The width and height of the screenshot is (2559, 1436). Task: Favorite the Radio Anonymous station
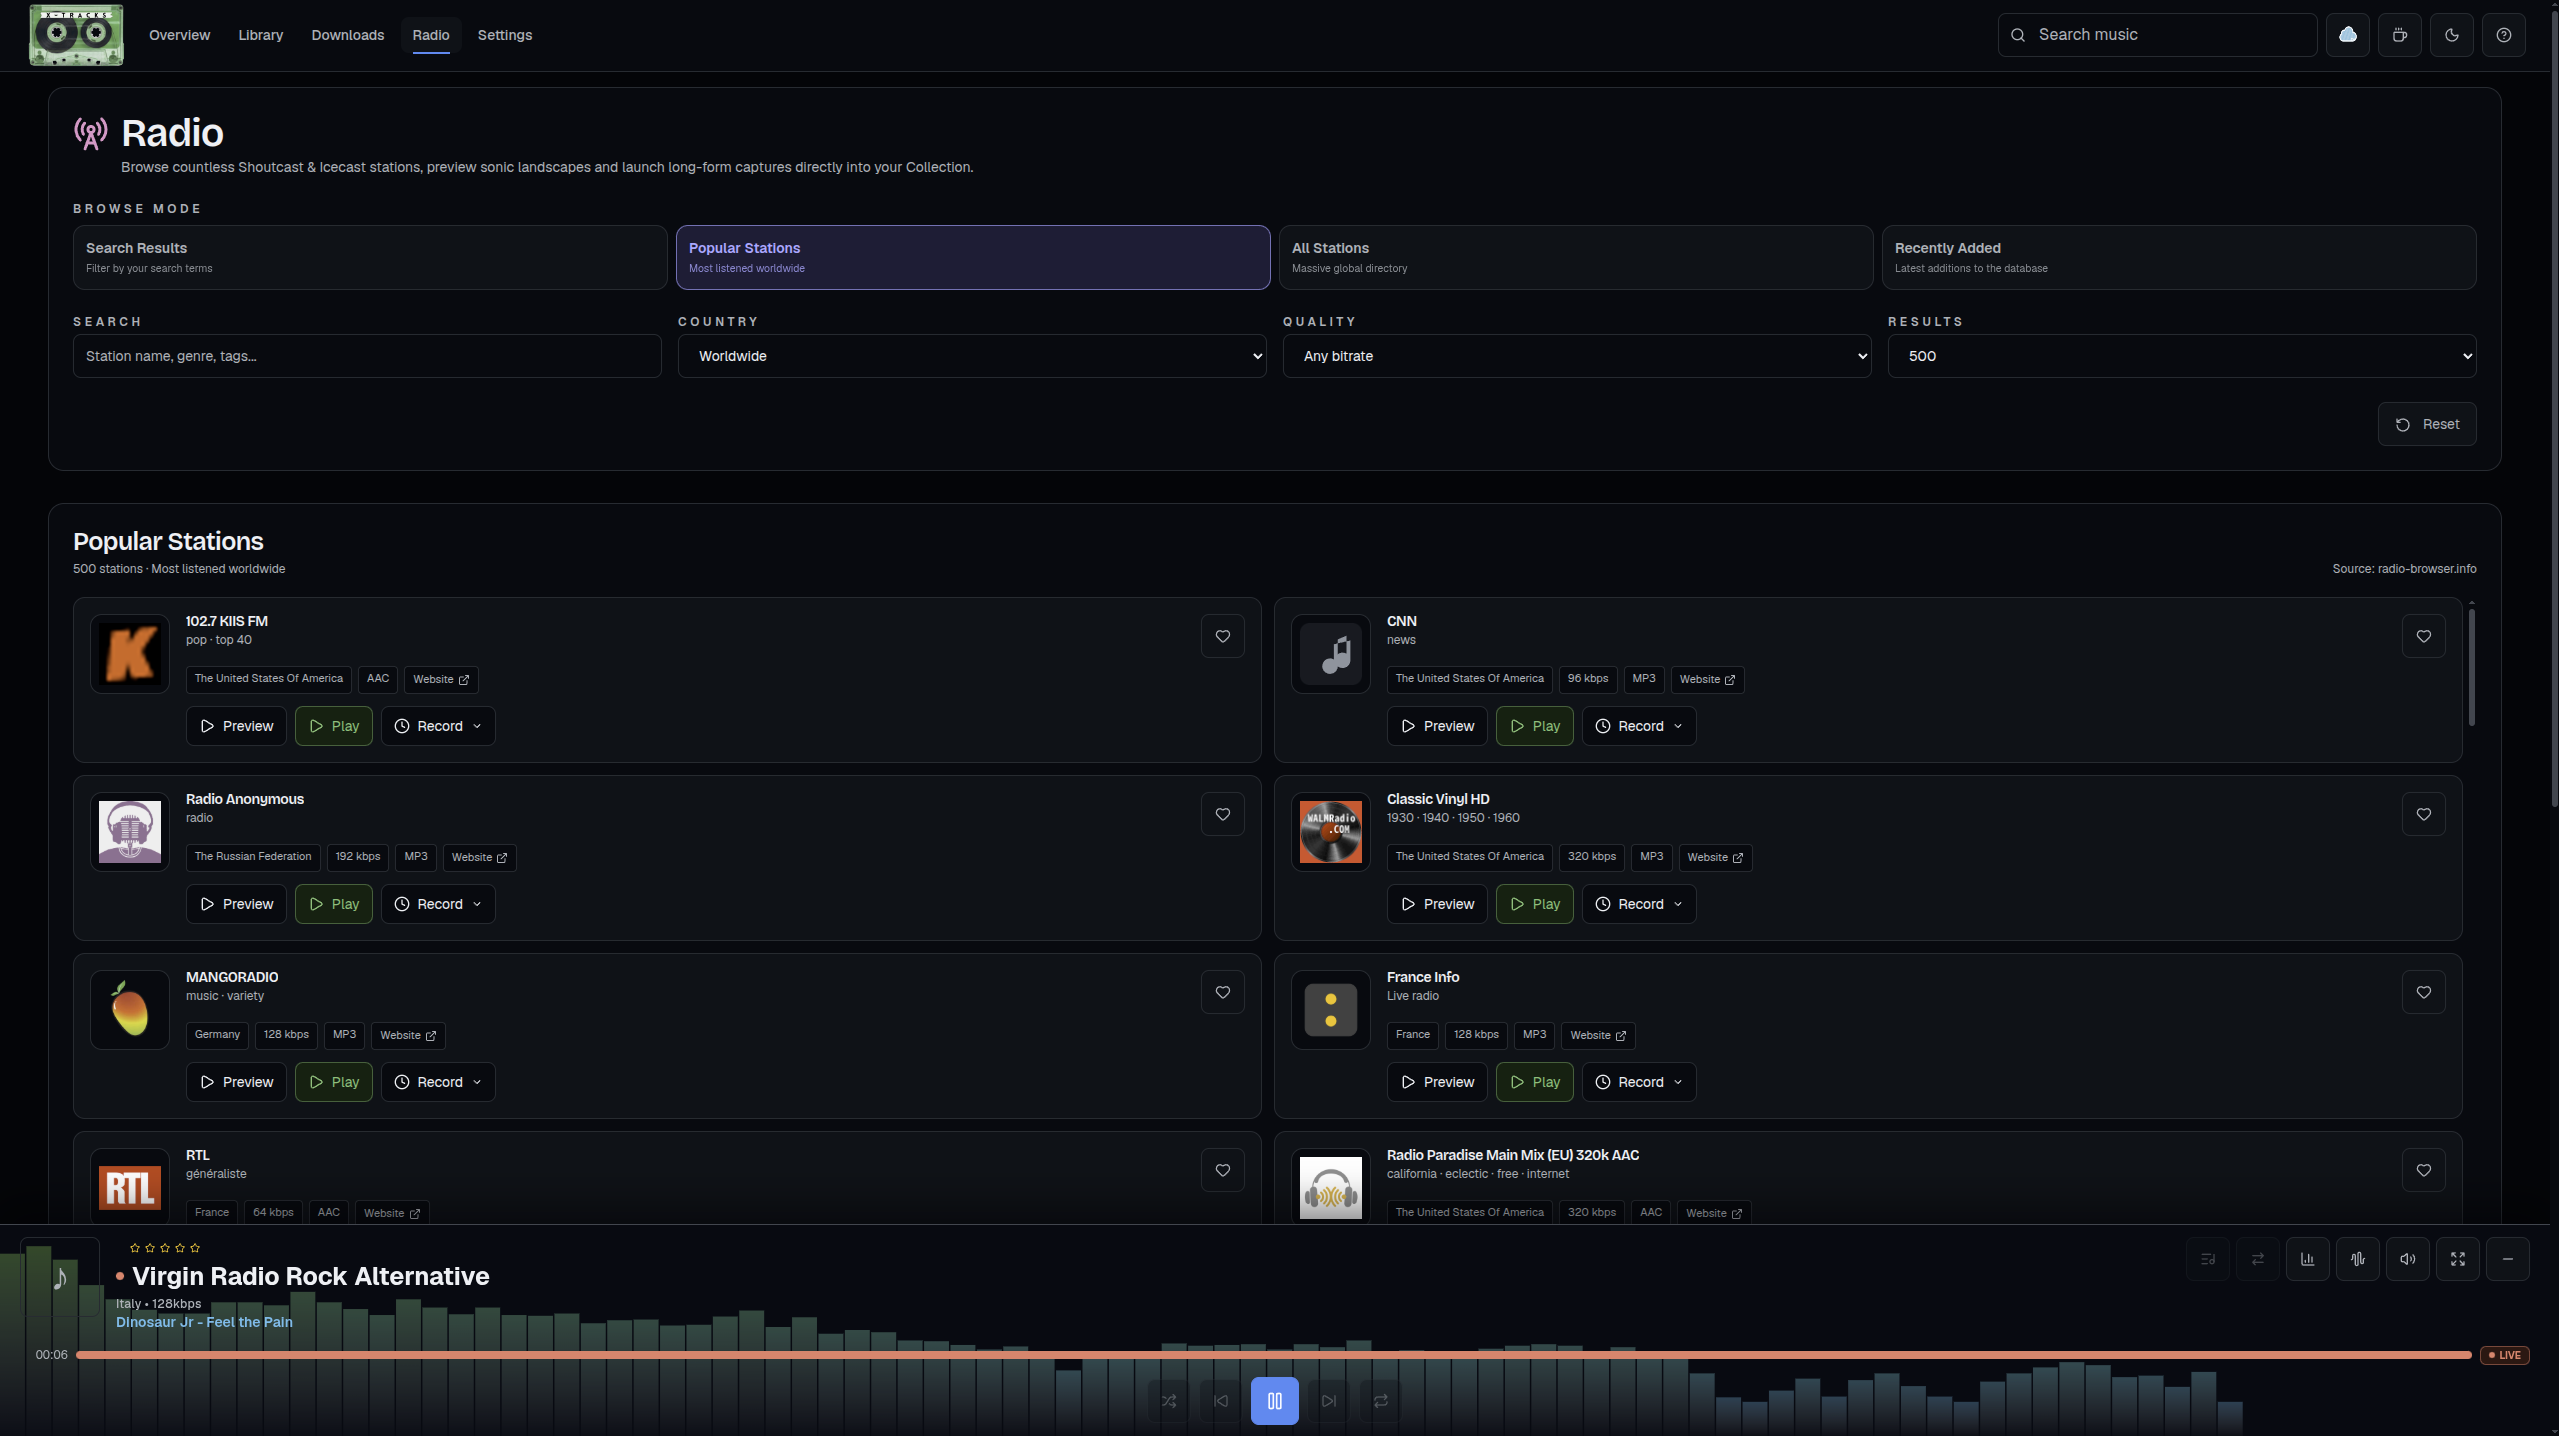coord(1223,814)
